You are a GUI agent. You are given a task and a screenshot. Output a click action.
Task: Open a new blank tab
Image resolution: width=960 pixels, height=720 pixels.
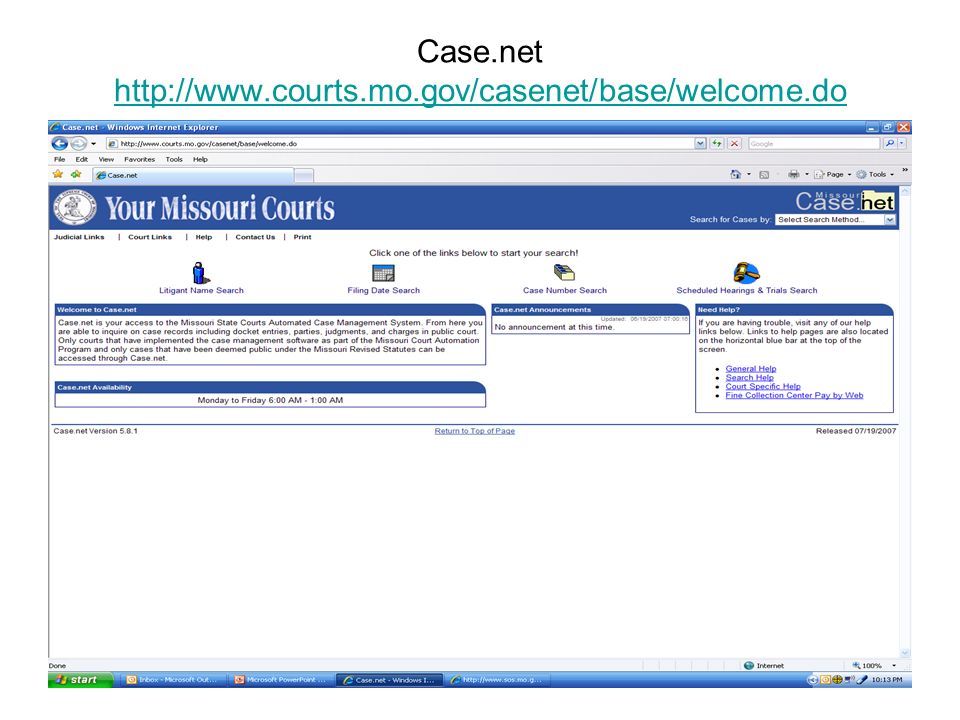coord(304,176)
